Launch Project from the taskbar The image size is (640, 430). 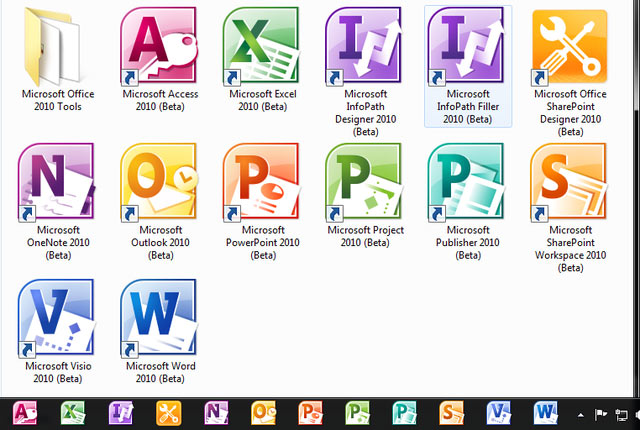358,413
